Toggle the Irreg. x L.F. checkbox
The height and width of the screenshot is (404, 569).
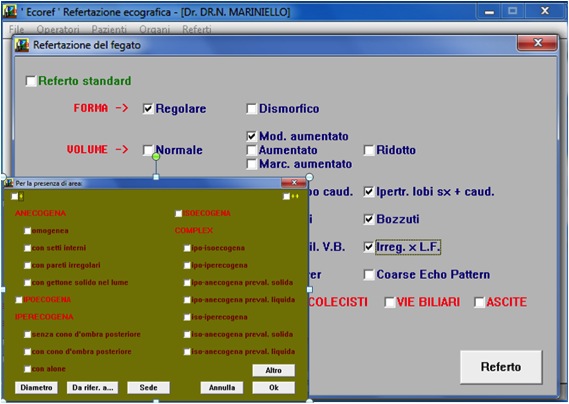pyautogui.click(x=369, y=247)
